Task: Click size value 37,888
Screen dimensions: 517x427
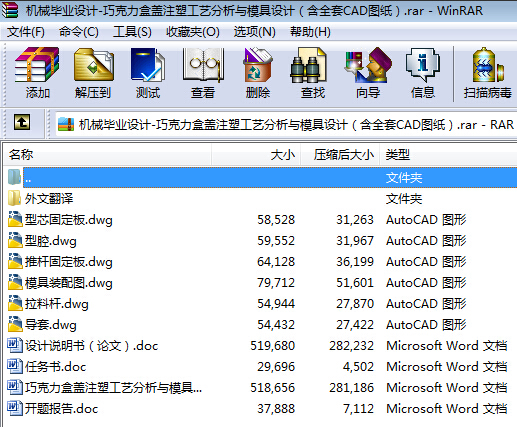Action: pos(276,409)
